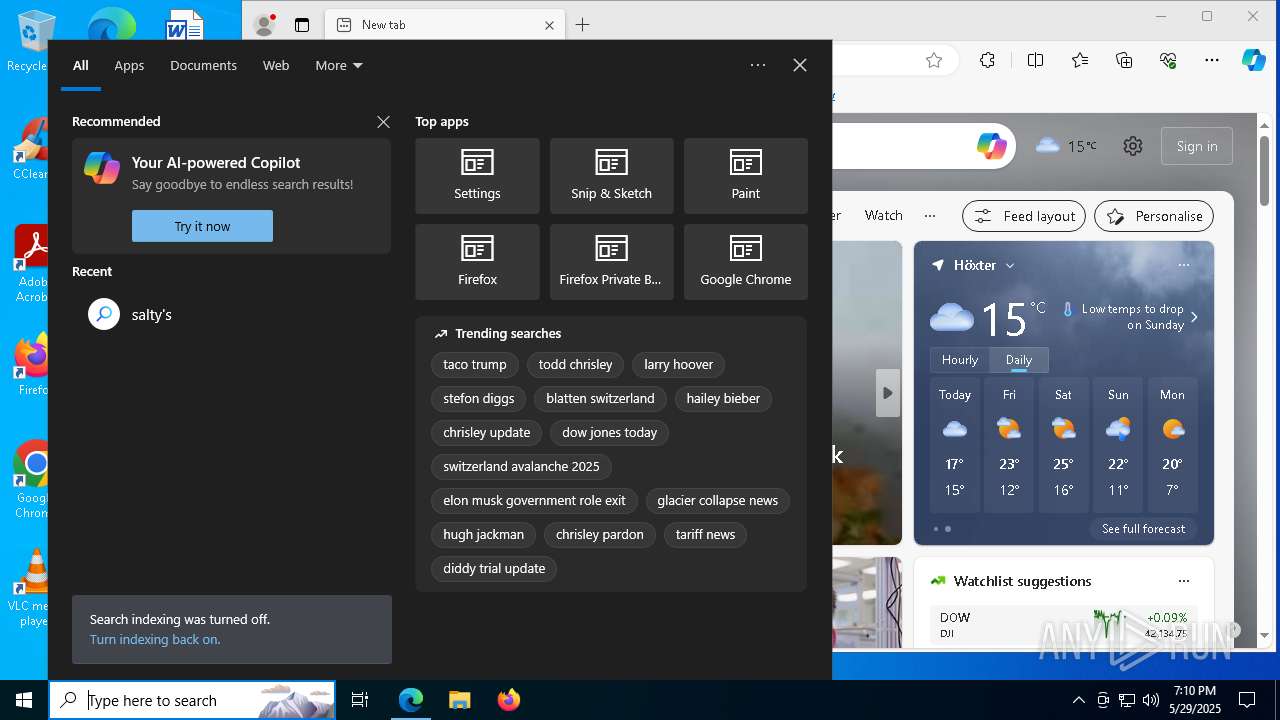Open Firefox from taskbar
Image resolution: width=1280 pixels, height=720 pixels.
point(508,700)
